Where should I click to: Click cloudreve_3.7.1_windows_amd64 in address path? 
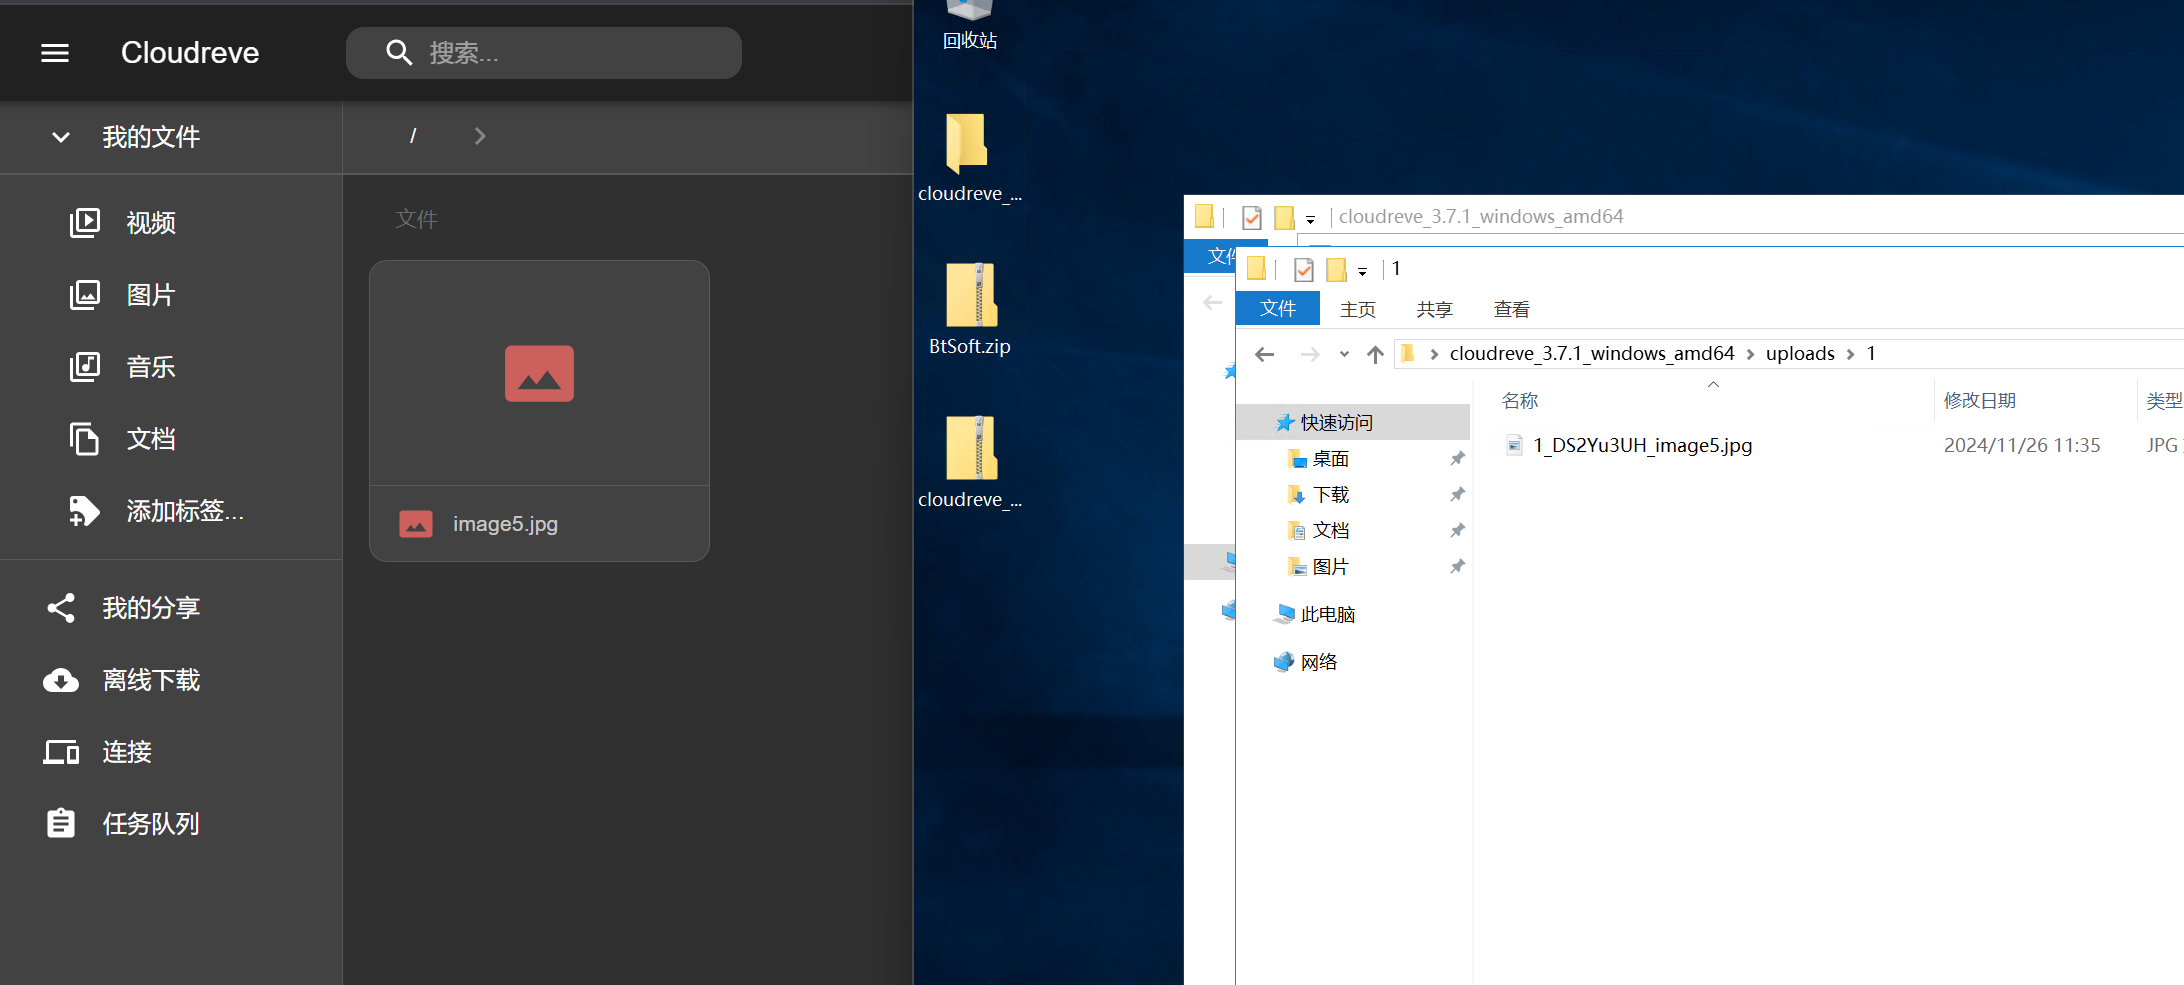[1592, 354]
